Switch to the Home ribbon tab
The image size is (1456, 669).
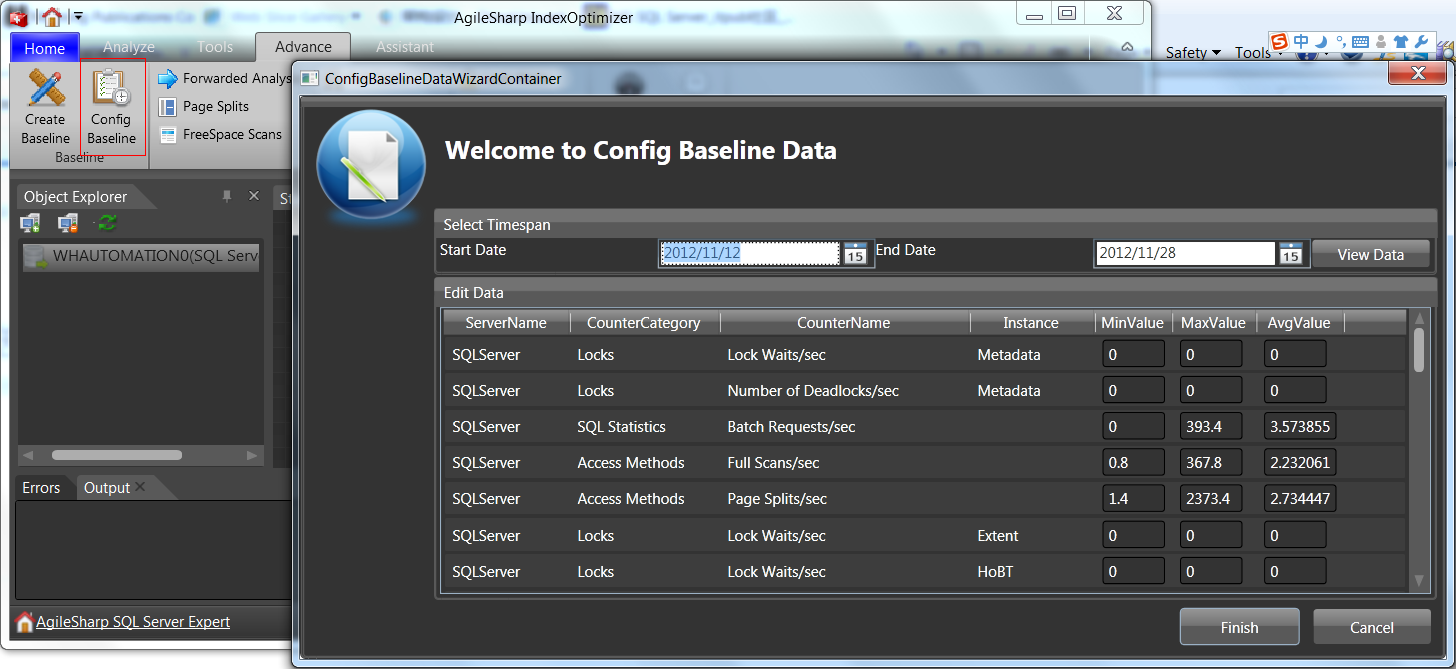tap(44, 48)
